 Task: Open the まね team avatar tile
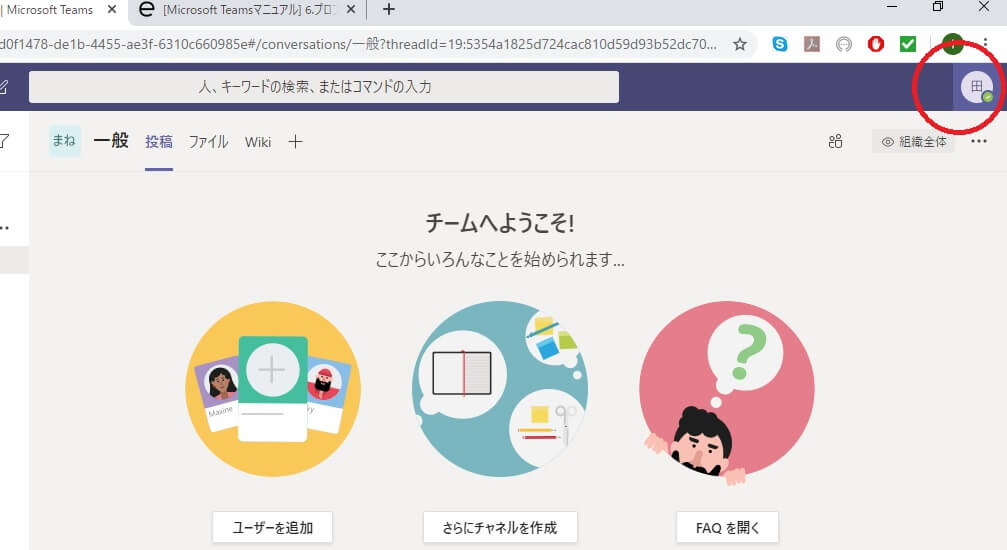(64, 141)
